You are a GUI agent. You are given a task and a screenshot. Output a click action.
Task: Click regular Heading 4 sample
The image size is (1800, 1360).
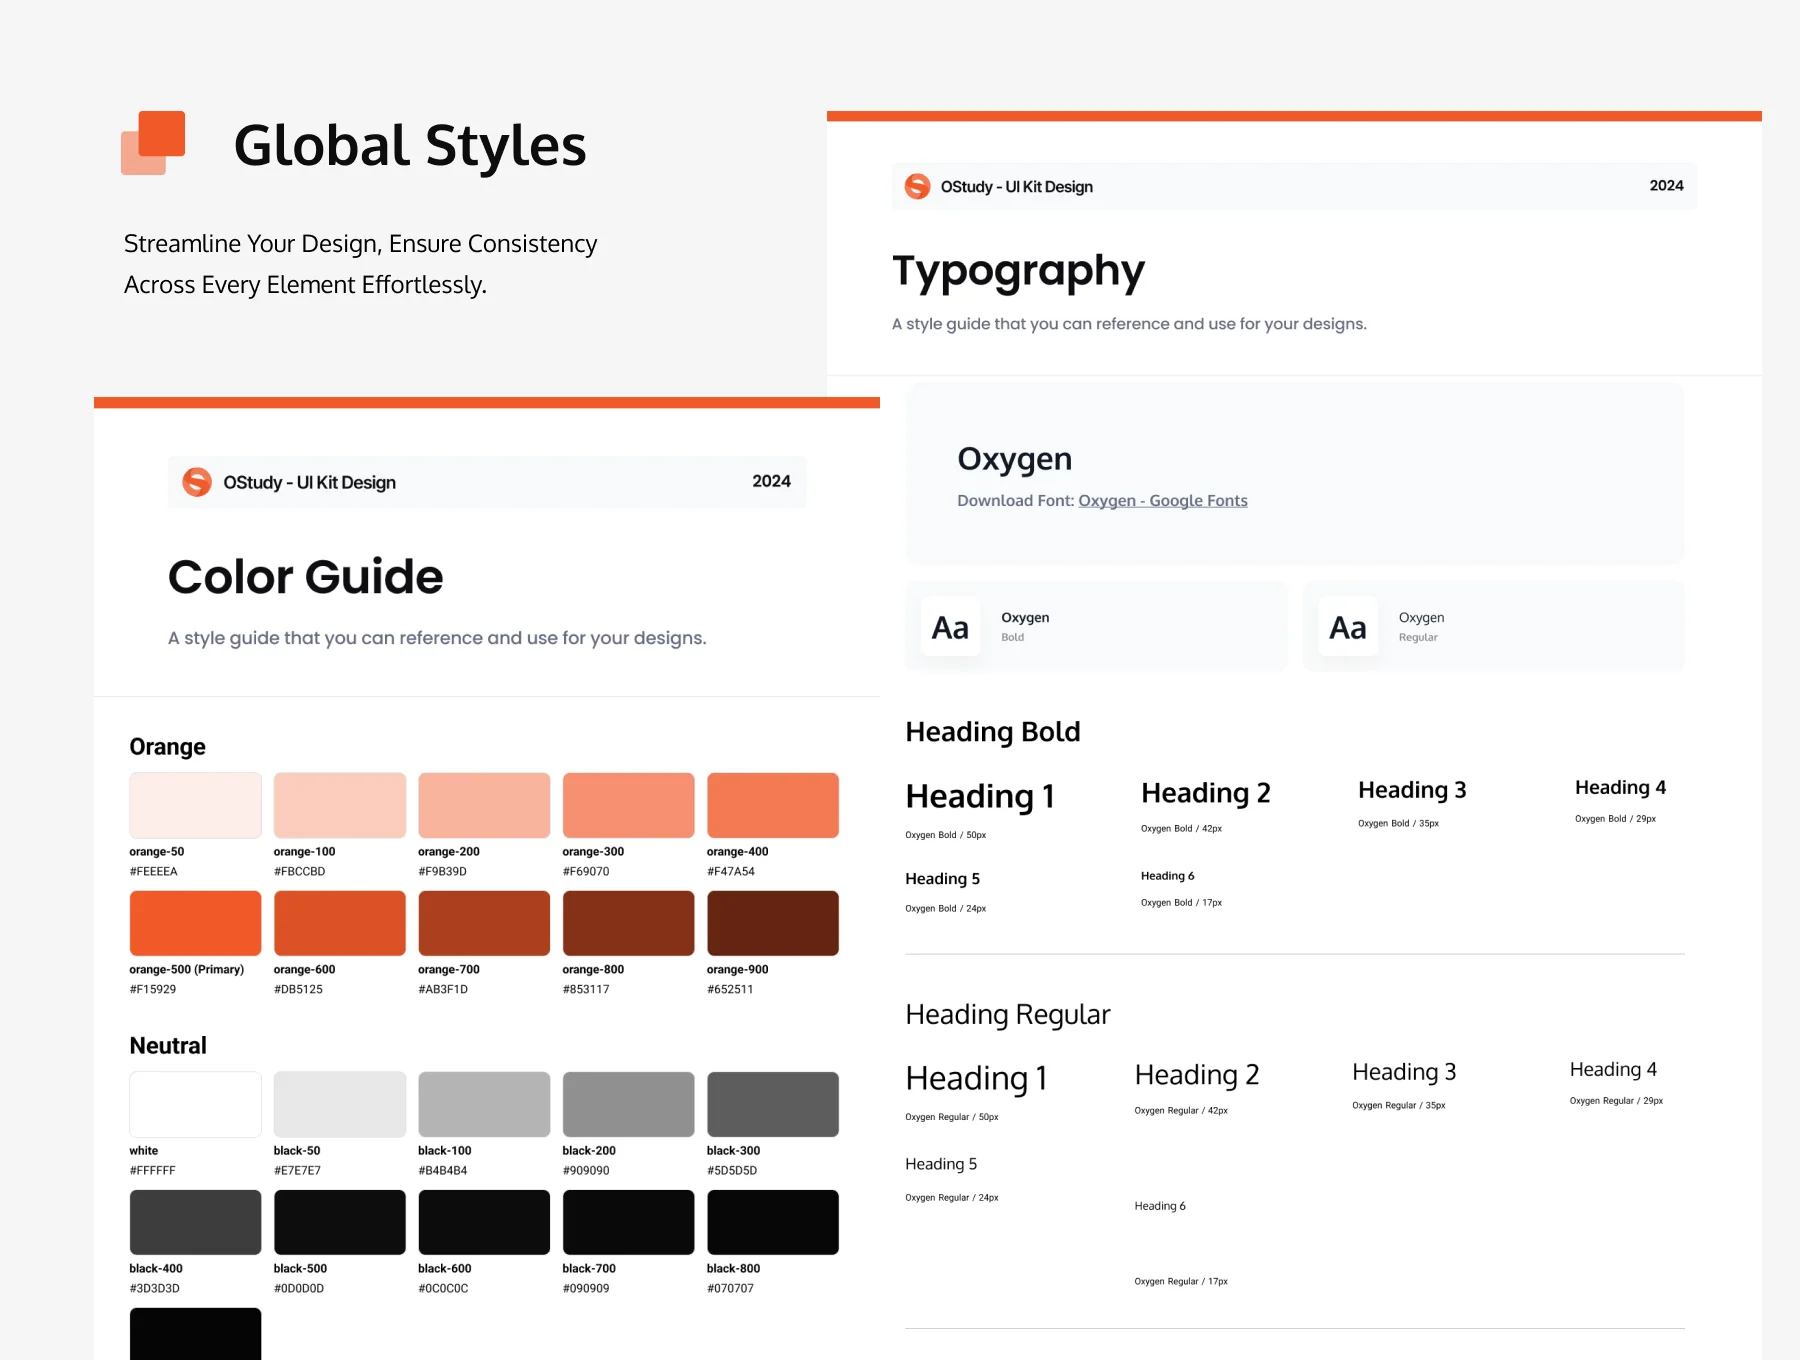(x=1613, y=1069)
